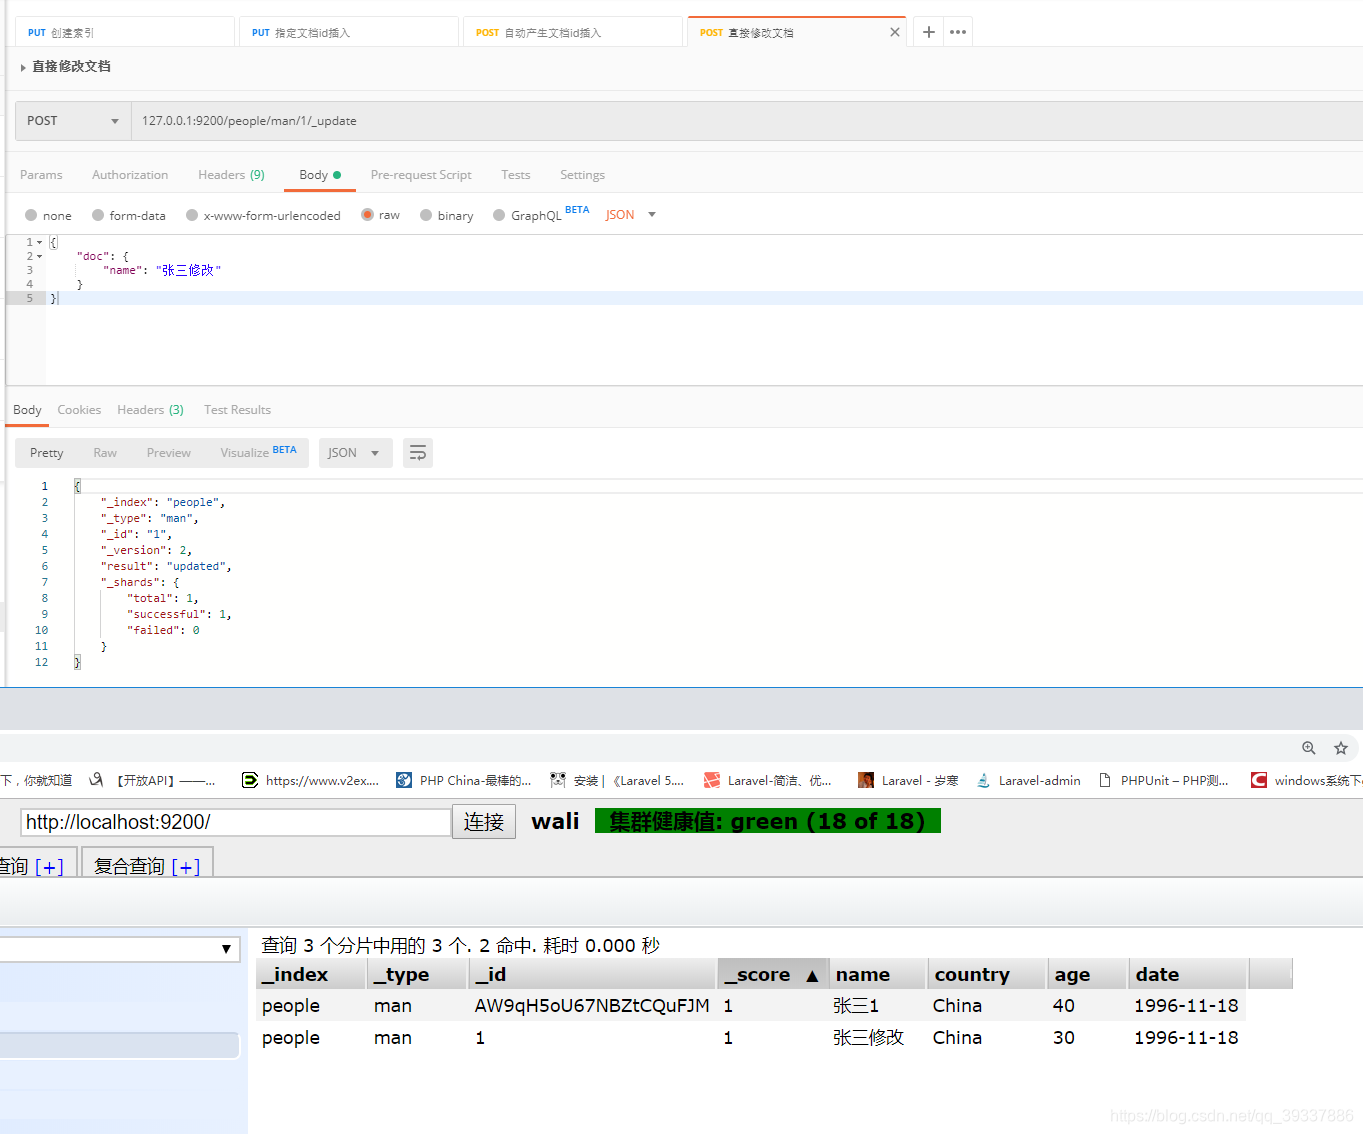Switch response view to Preview

pyautogui.click(x=168, y=453)
